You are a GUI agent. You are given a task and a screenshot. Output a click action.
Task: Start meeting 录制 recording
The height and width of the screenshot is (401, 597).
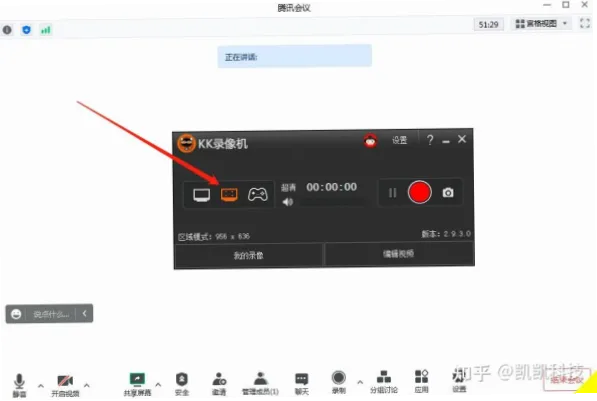click(338, 383)
